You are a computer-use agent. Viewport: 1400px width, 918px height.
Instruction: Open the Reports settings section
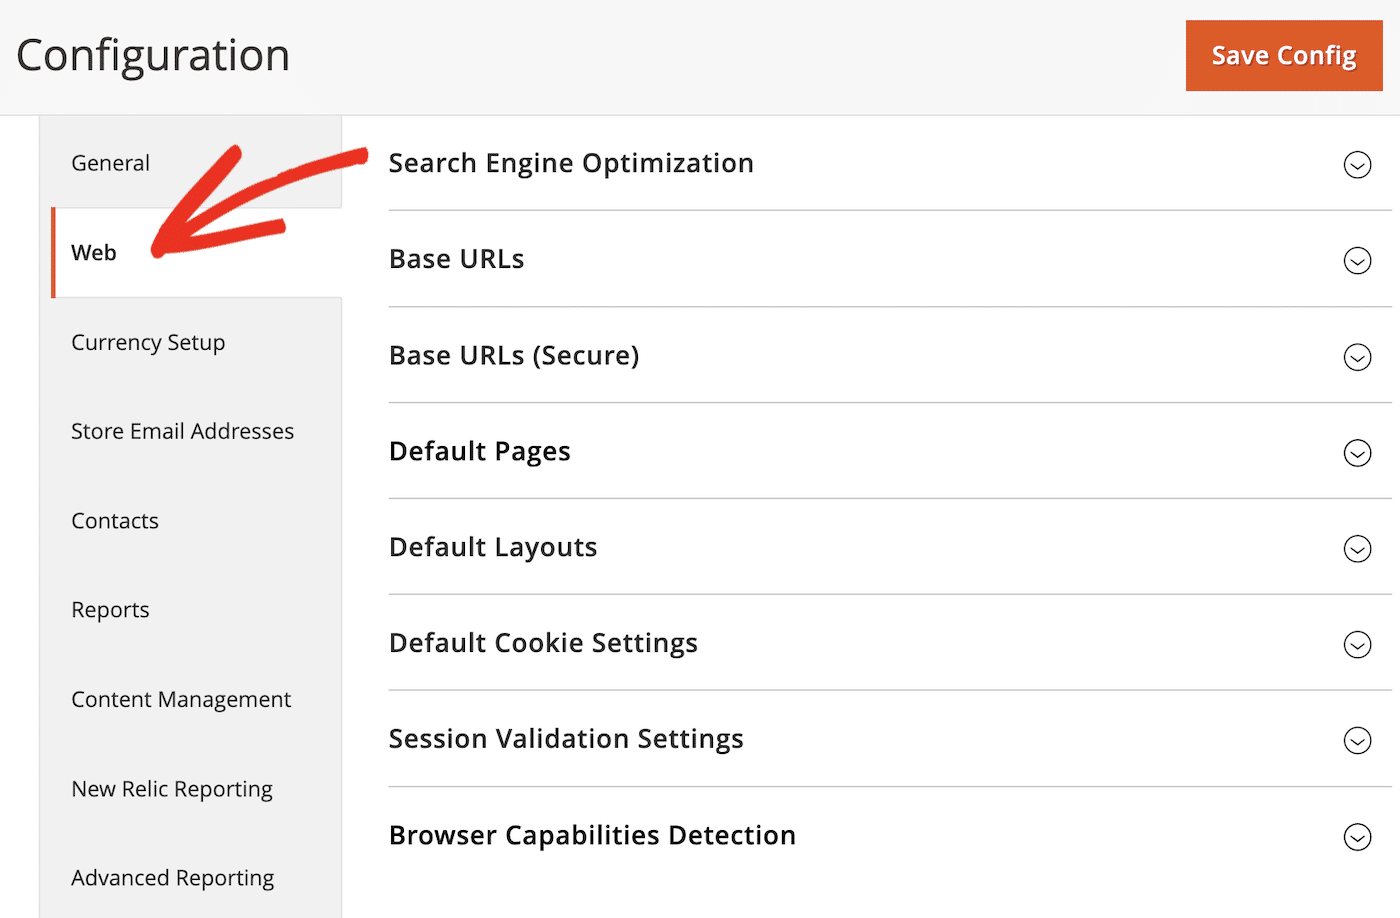tap(110, 609)
